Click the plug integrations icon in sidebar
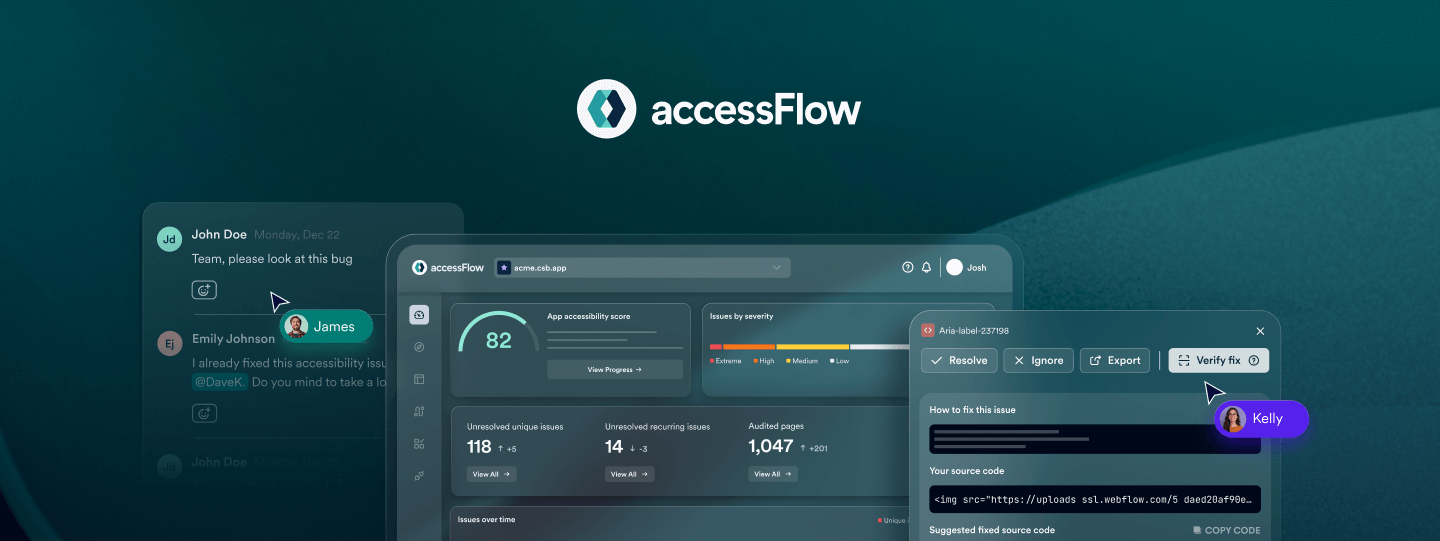 pyautogui.click(x=419, y=475)
